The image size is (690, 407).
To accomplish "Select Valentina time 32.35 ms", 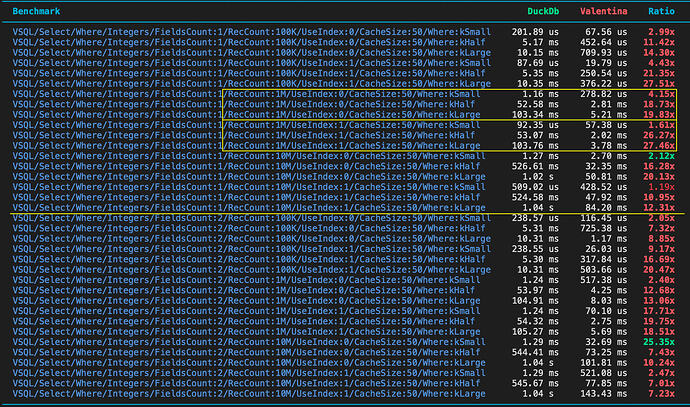I will pyautogui.click(x=606, y=166).
